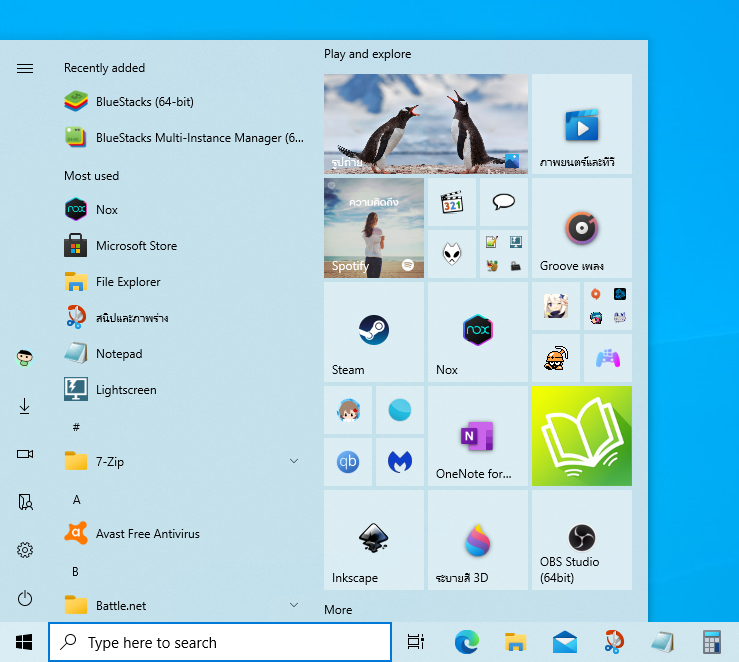Open Calculator from the taskbar
The width and height of the screenshot is (739, 662).
(712, 642)
